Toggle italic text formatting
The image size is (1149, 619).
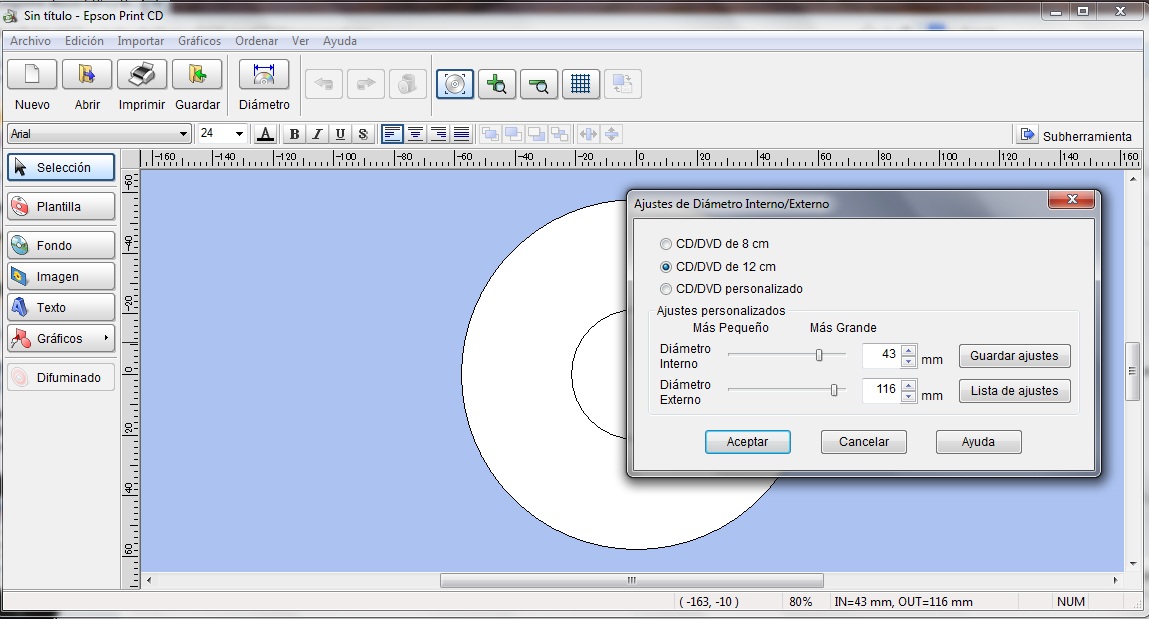(x=317, y=133)
